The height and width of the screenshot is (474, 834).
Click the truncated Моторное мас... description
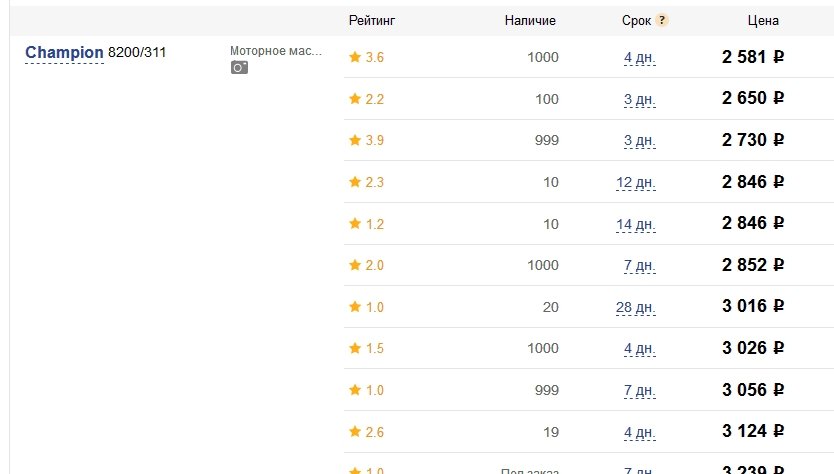[x=276, y=51]
